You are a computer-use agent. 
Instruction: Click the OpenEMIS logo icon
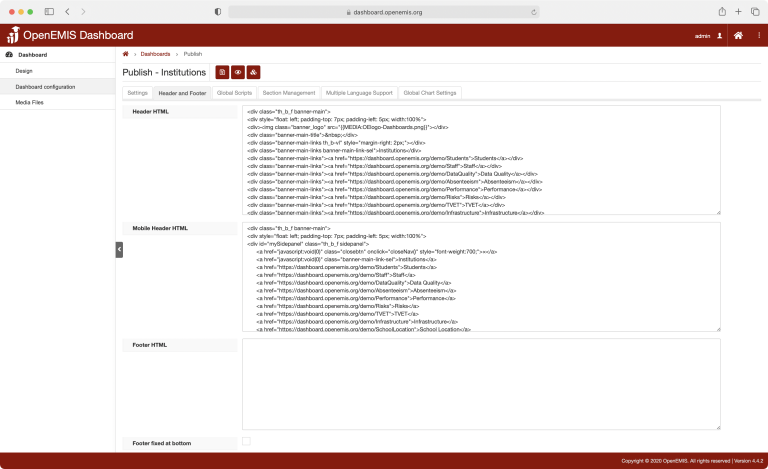12,35
